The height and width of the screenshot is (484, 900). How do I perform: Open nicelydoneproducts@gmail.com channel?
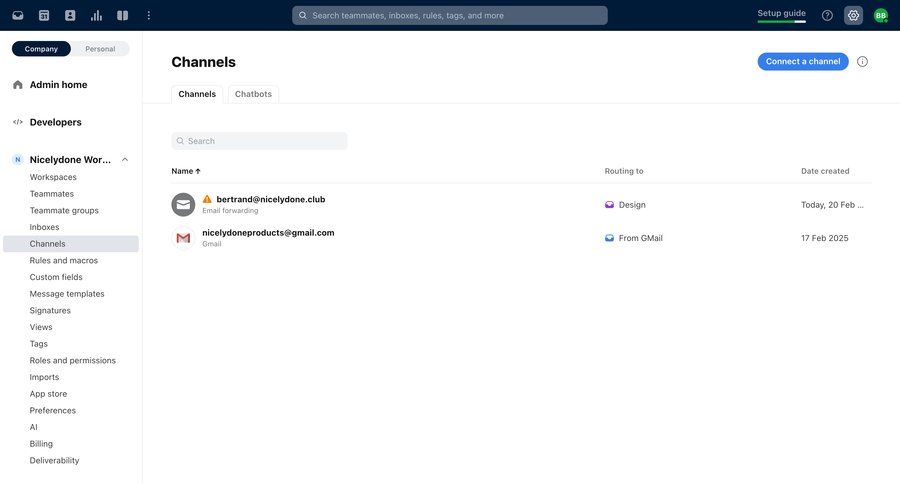tap(268, 233)
